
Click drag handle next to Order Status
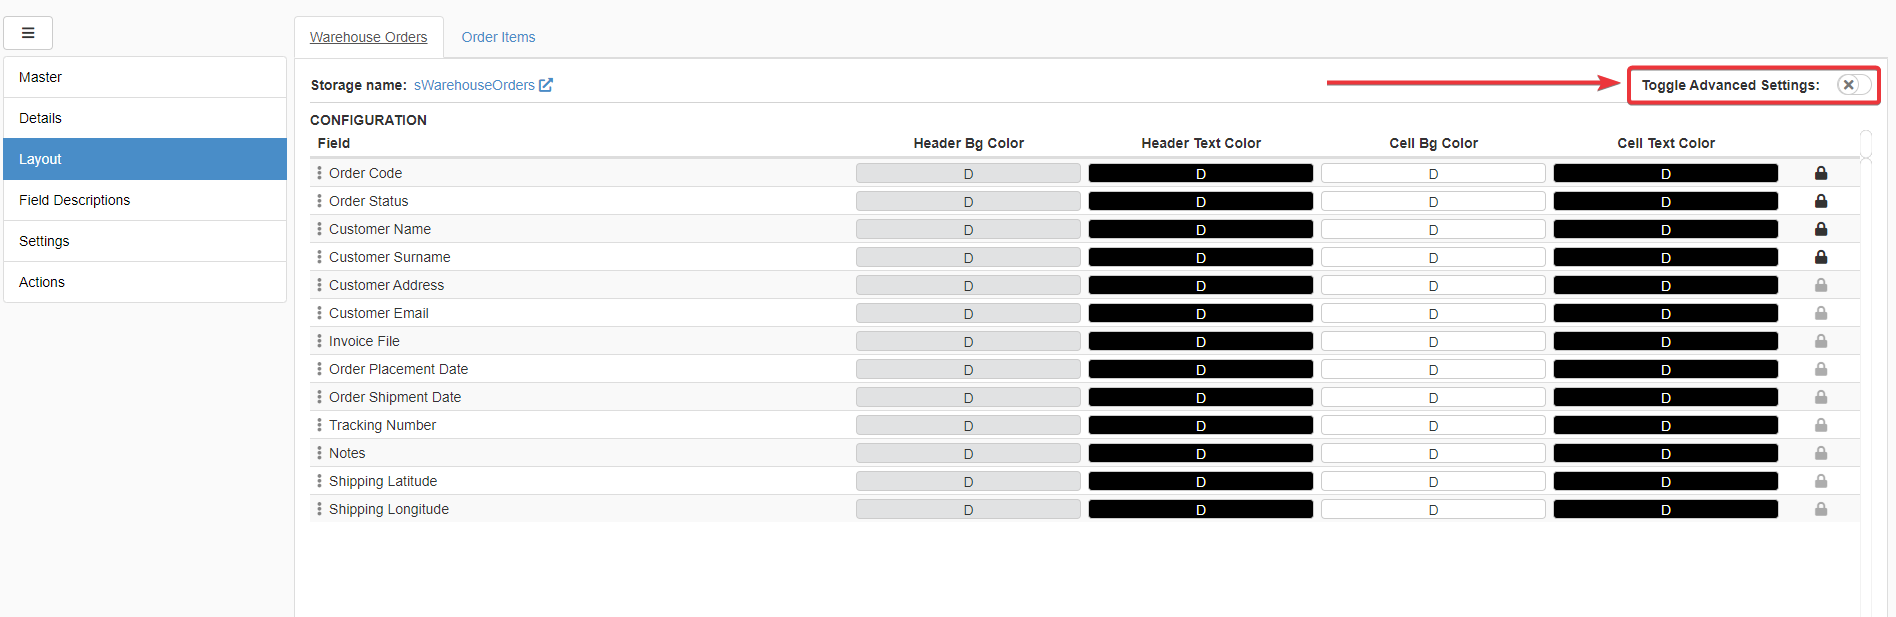[319, 201]
